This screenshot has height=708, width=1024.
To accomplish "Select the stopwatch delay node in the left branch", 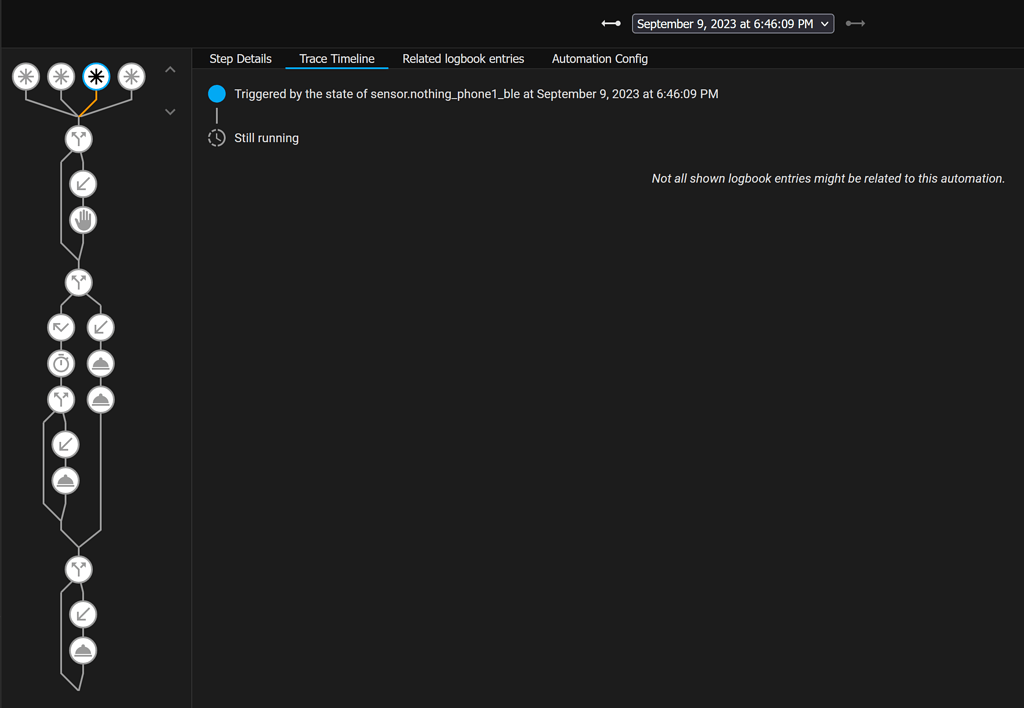I will [x=61, y=363].
